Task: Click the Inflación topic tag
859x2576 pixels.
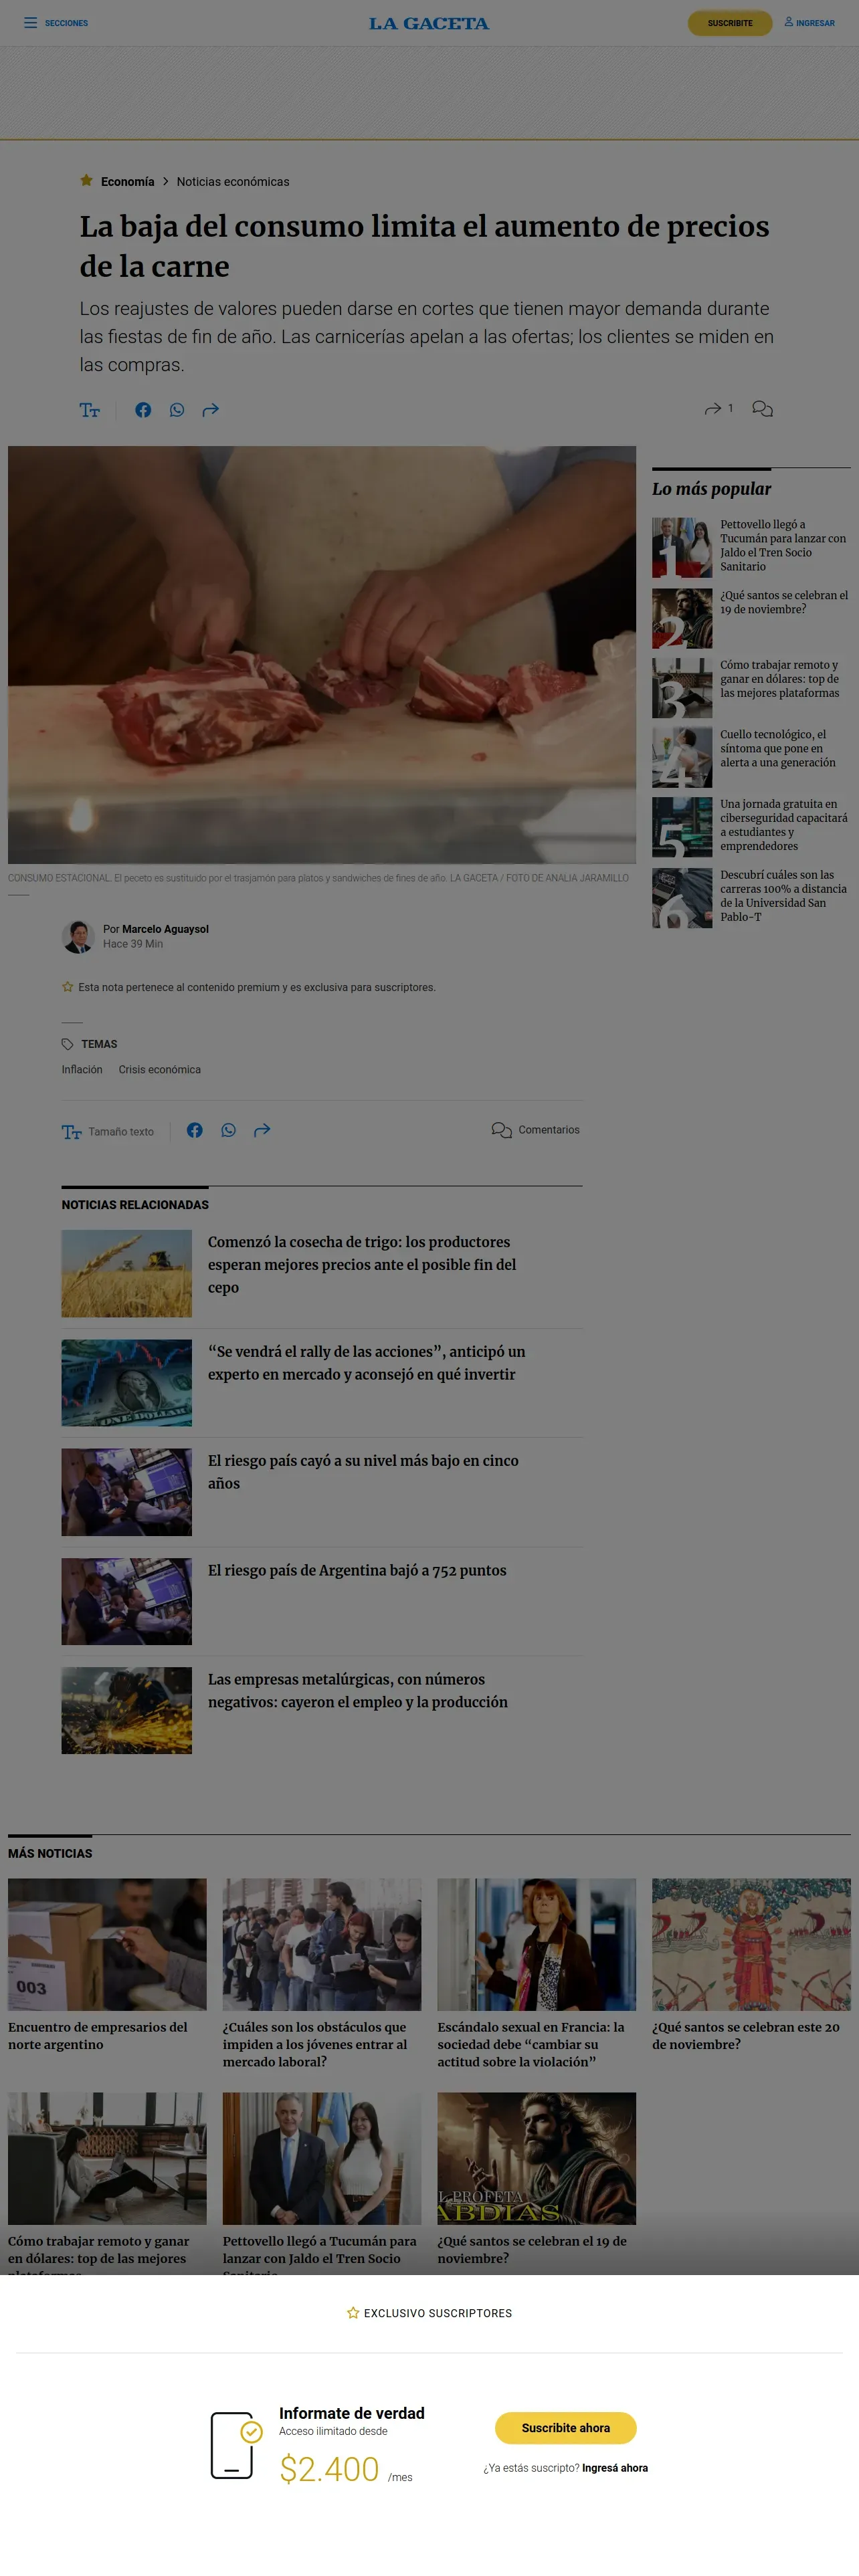Action: (82, 1070)
